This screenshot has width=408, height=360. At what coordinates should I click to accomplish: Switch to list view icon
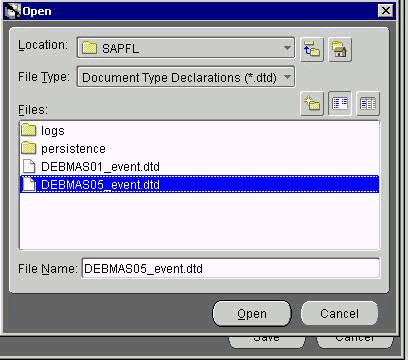click(x=340, y=103)
